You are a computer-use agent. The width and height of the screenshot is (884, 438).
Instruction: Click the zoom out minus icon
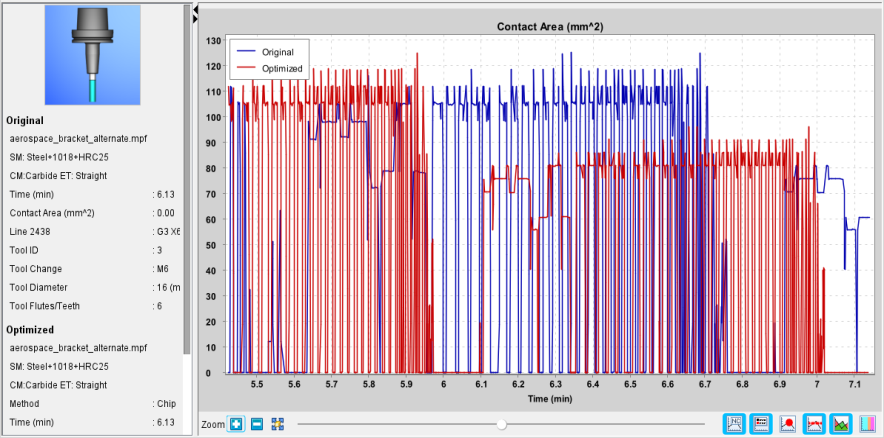tap(257, 424)
